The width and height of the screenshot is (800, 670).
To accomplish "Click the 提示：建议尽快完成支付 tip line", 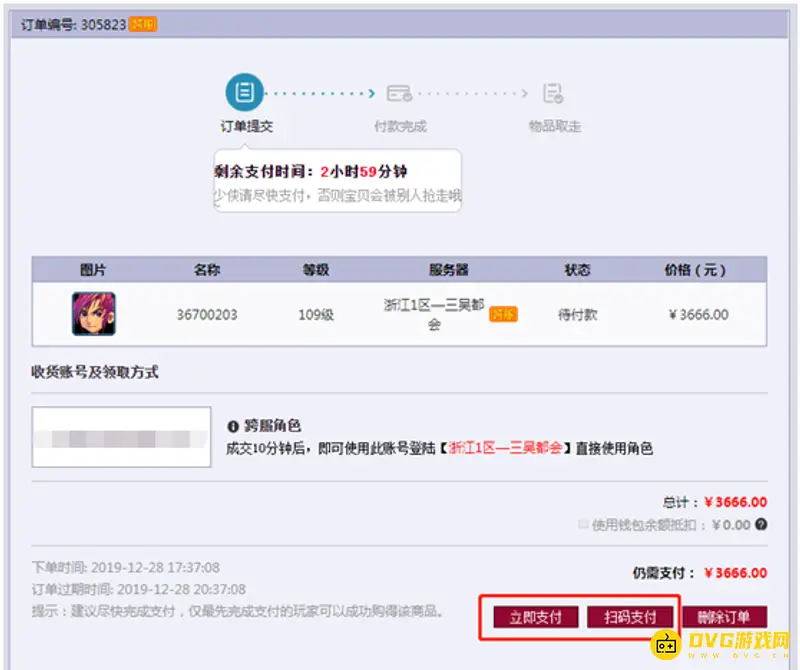I will point(238,611).
